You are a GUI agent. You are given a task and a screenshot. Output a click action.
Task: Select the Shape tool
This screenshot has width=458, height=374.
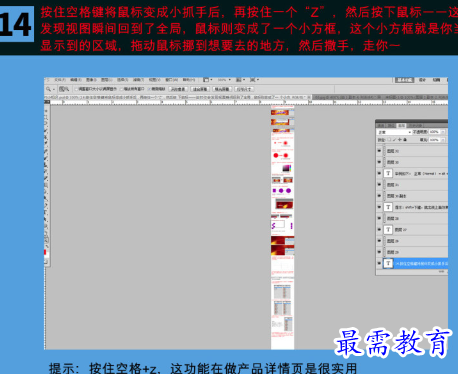tap(46, 226)
